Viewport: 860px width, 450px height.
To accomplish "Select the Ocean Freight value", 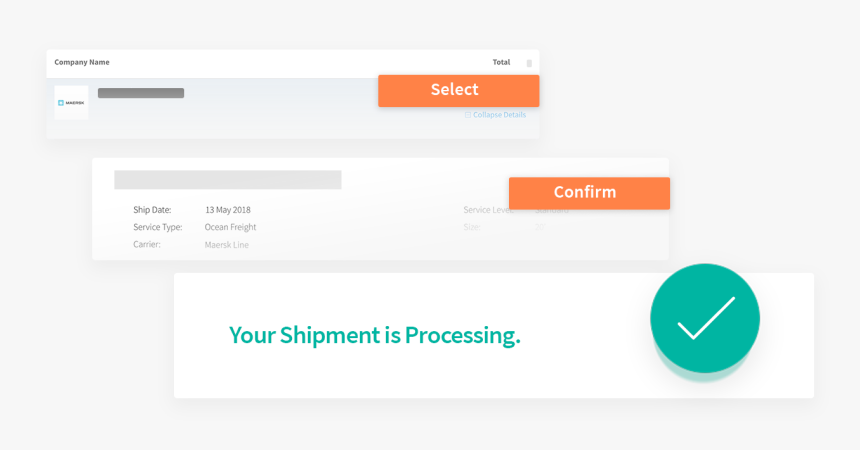I will point(230,227).
